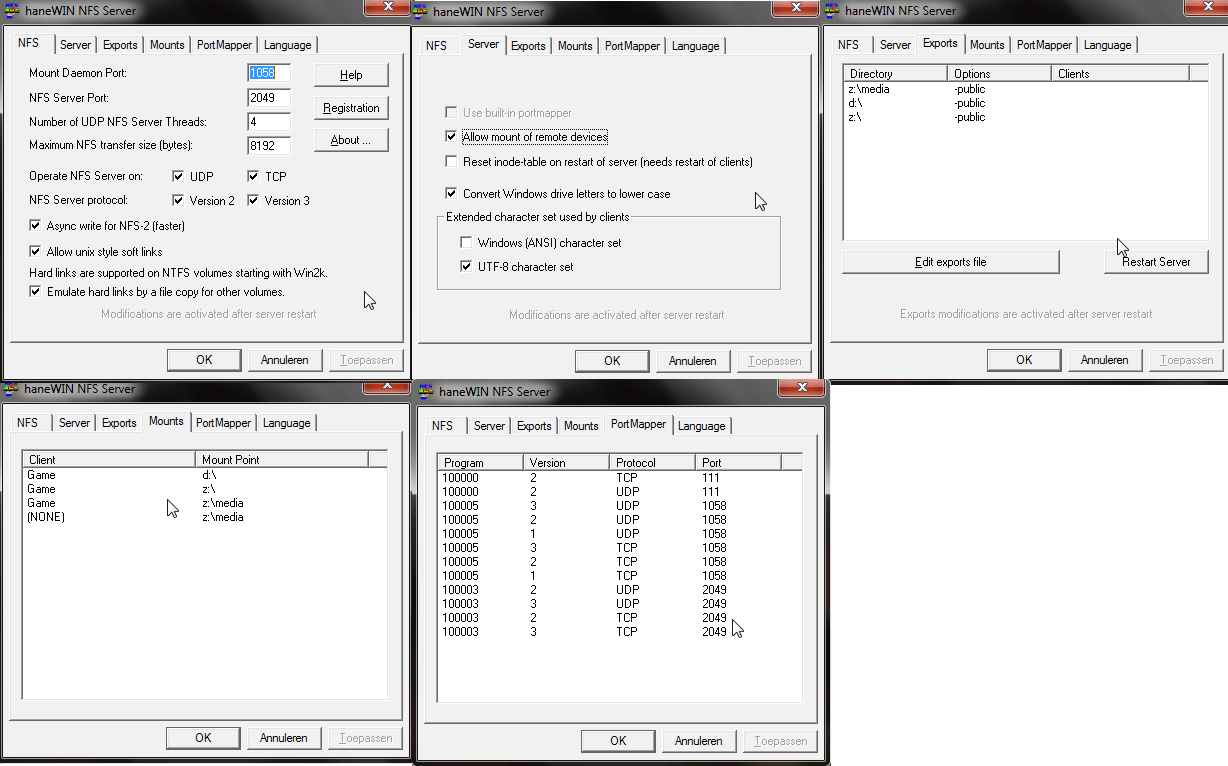Open the Language tab in the NFS port settings window
Viewport: 1228px width, 766px height.
(288, 45)
